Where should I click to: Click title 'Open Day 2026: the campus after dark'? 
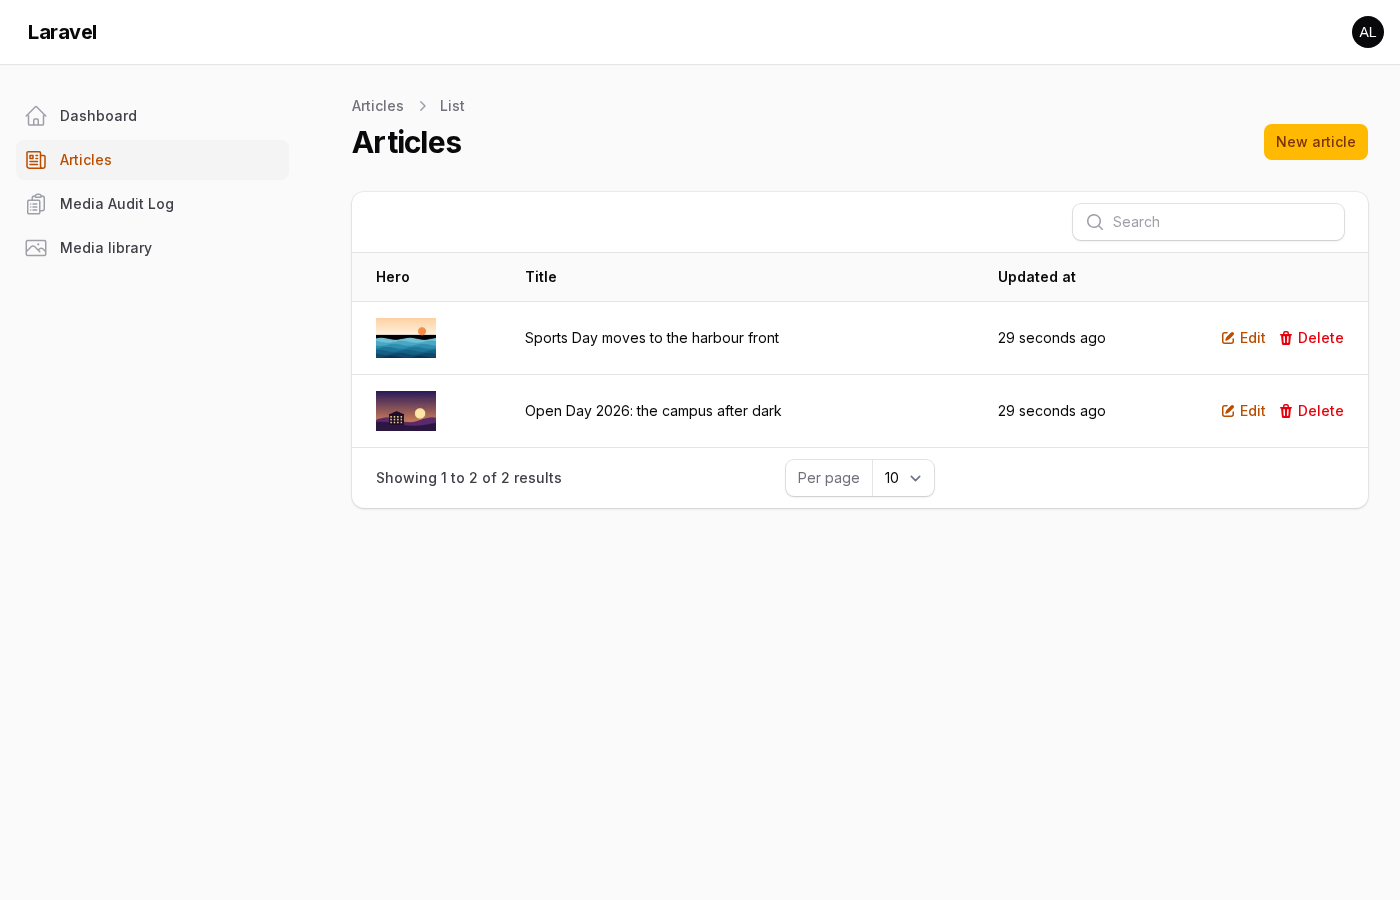pos(653,411)
